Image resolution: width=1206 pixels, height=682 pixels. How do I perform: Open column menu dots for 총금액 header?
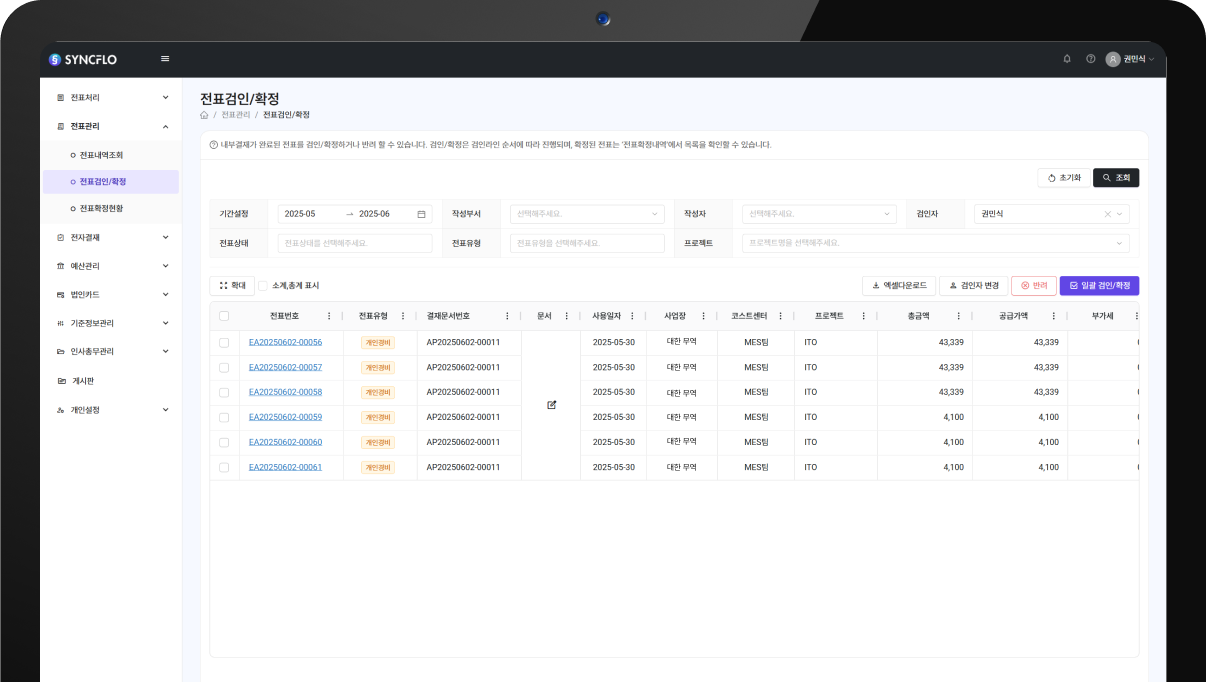(x=958, y=316)
